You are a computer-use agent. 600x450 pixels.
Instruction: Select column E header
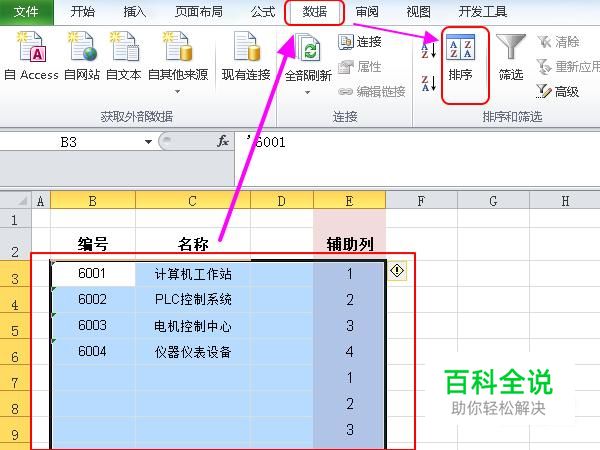pos(349,201)
